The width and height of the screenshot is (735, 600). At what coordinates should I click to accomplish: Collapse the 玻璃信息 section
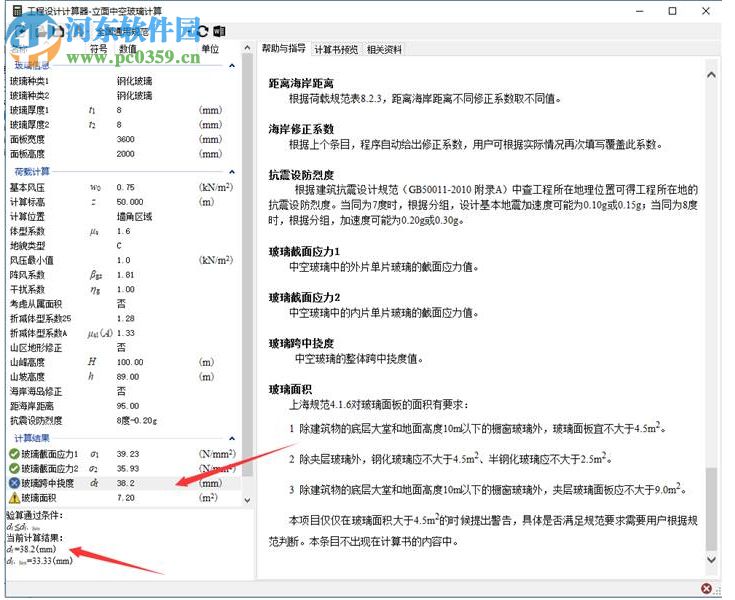pyautogui.click(x=232, y=66)
